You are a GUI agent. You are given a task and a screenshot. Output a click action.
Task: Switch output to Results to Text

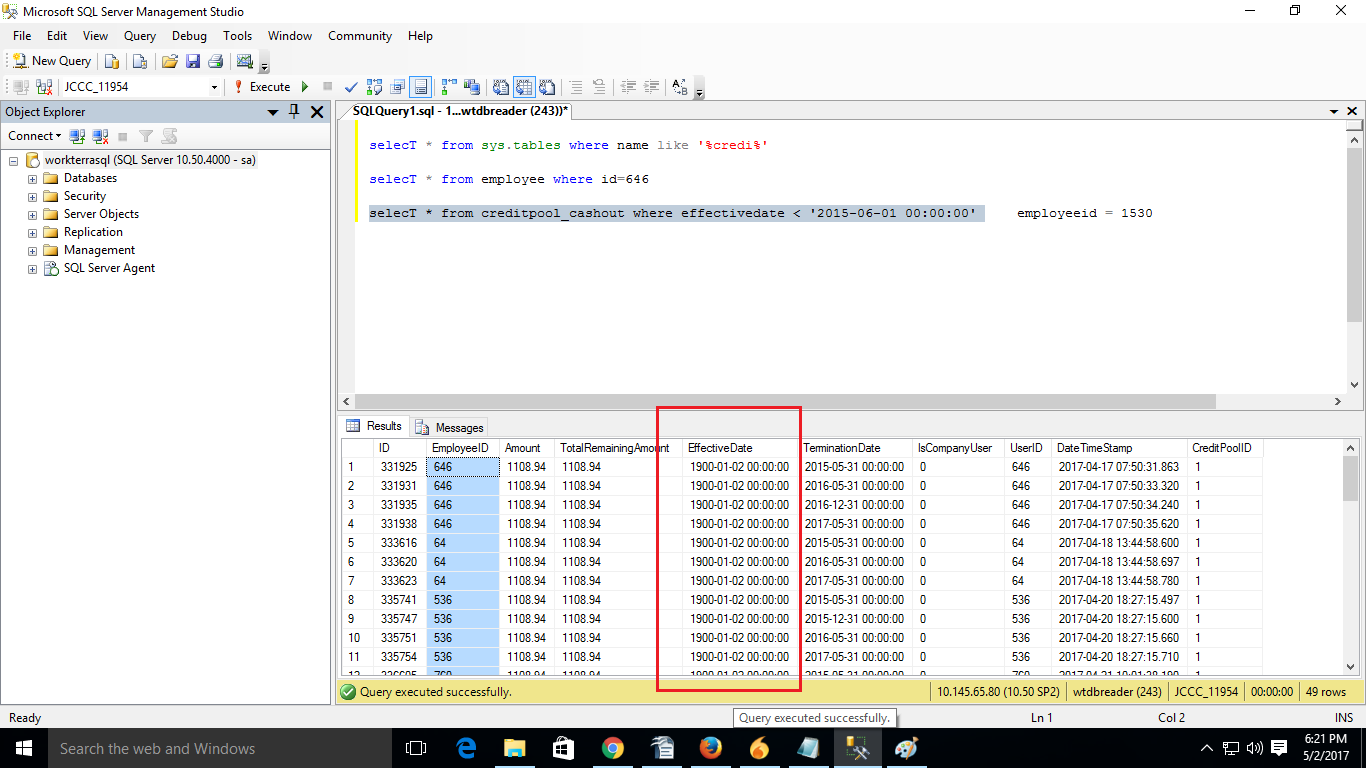pyautogui.click(x=500, y=87)
